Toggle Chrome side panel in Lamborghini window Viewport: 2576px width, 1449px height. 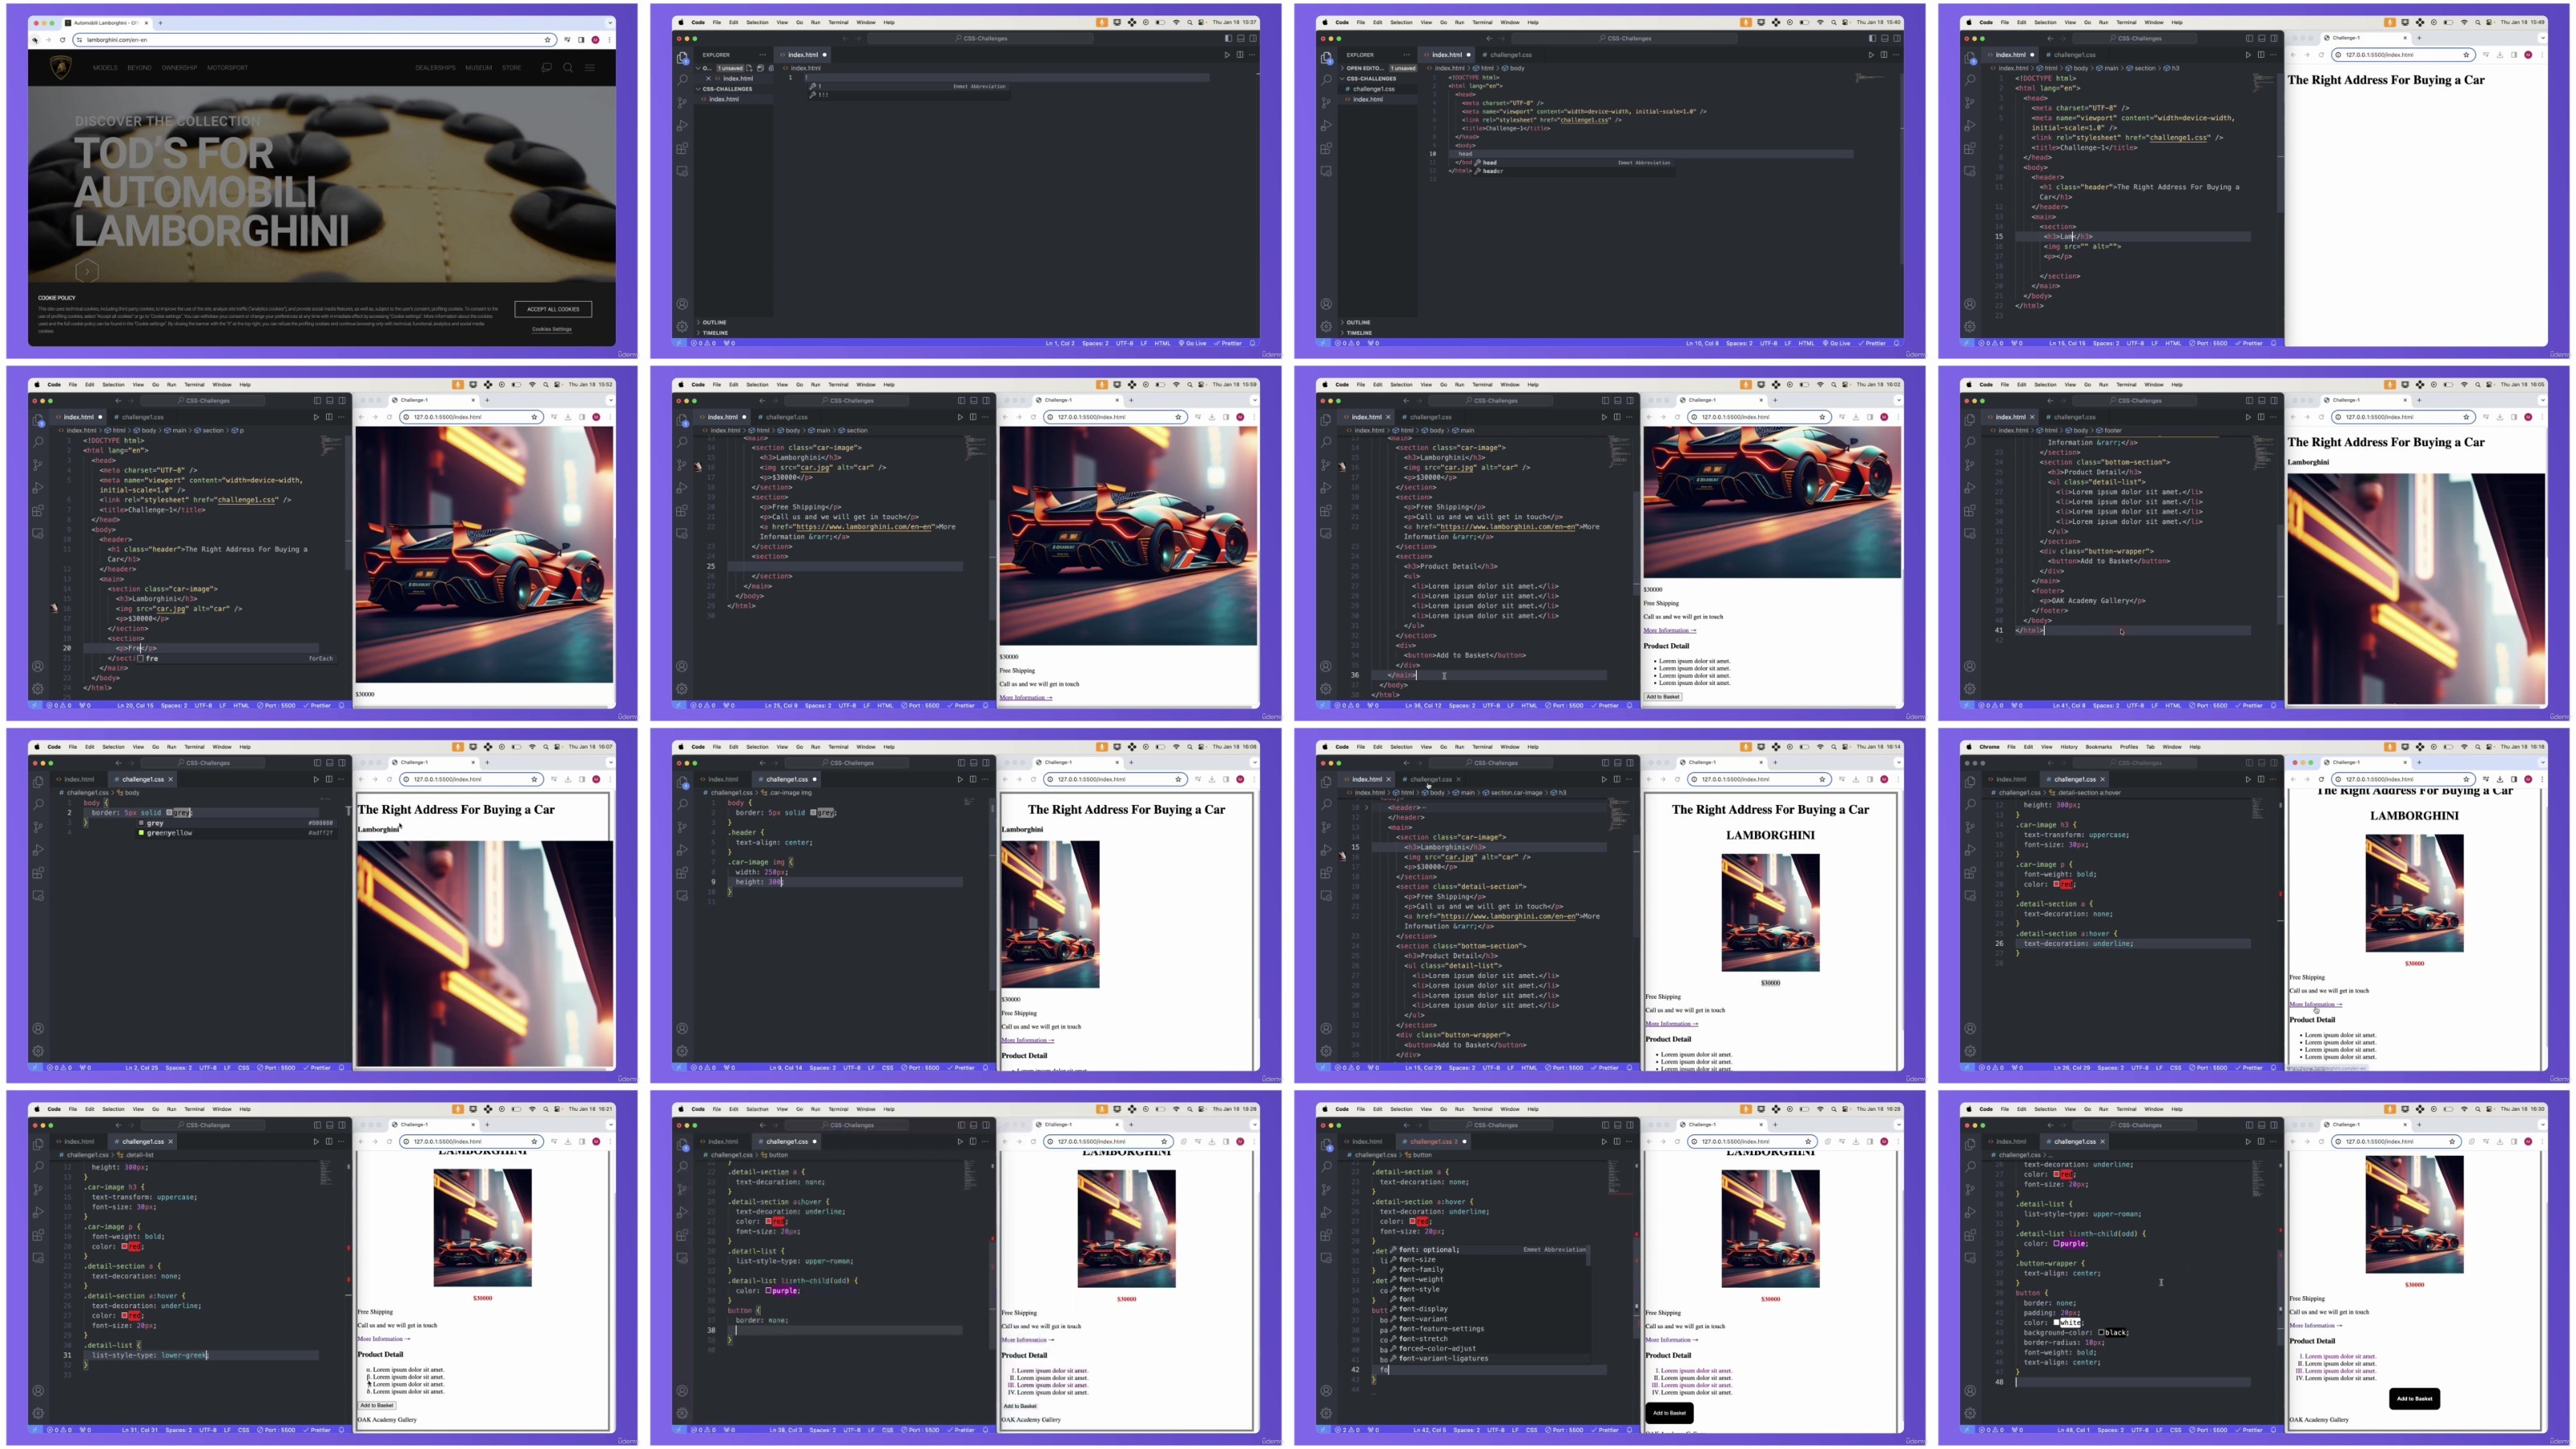[581, 40]
